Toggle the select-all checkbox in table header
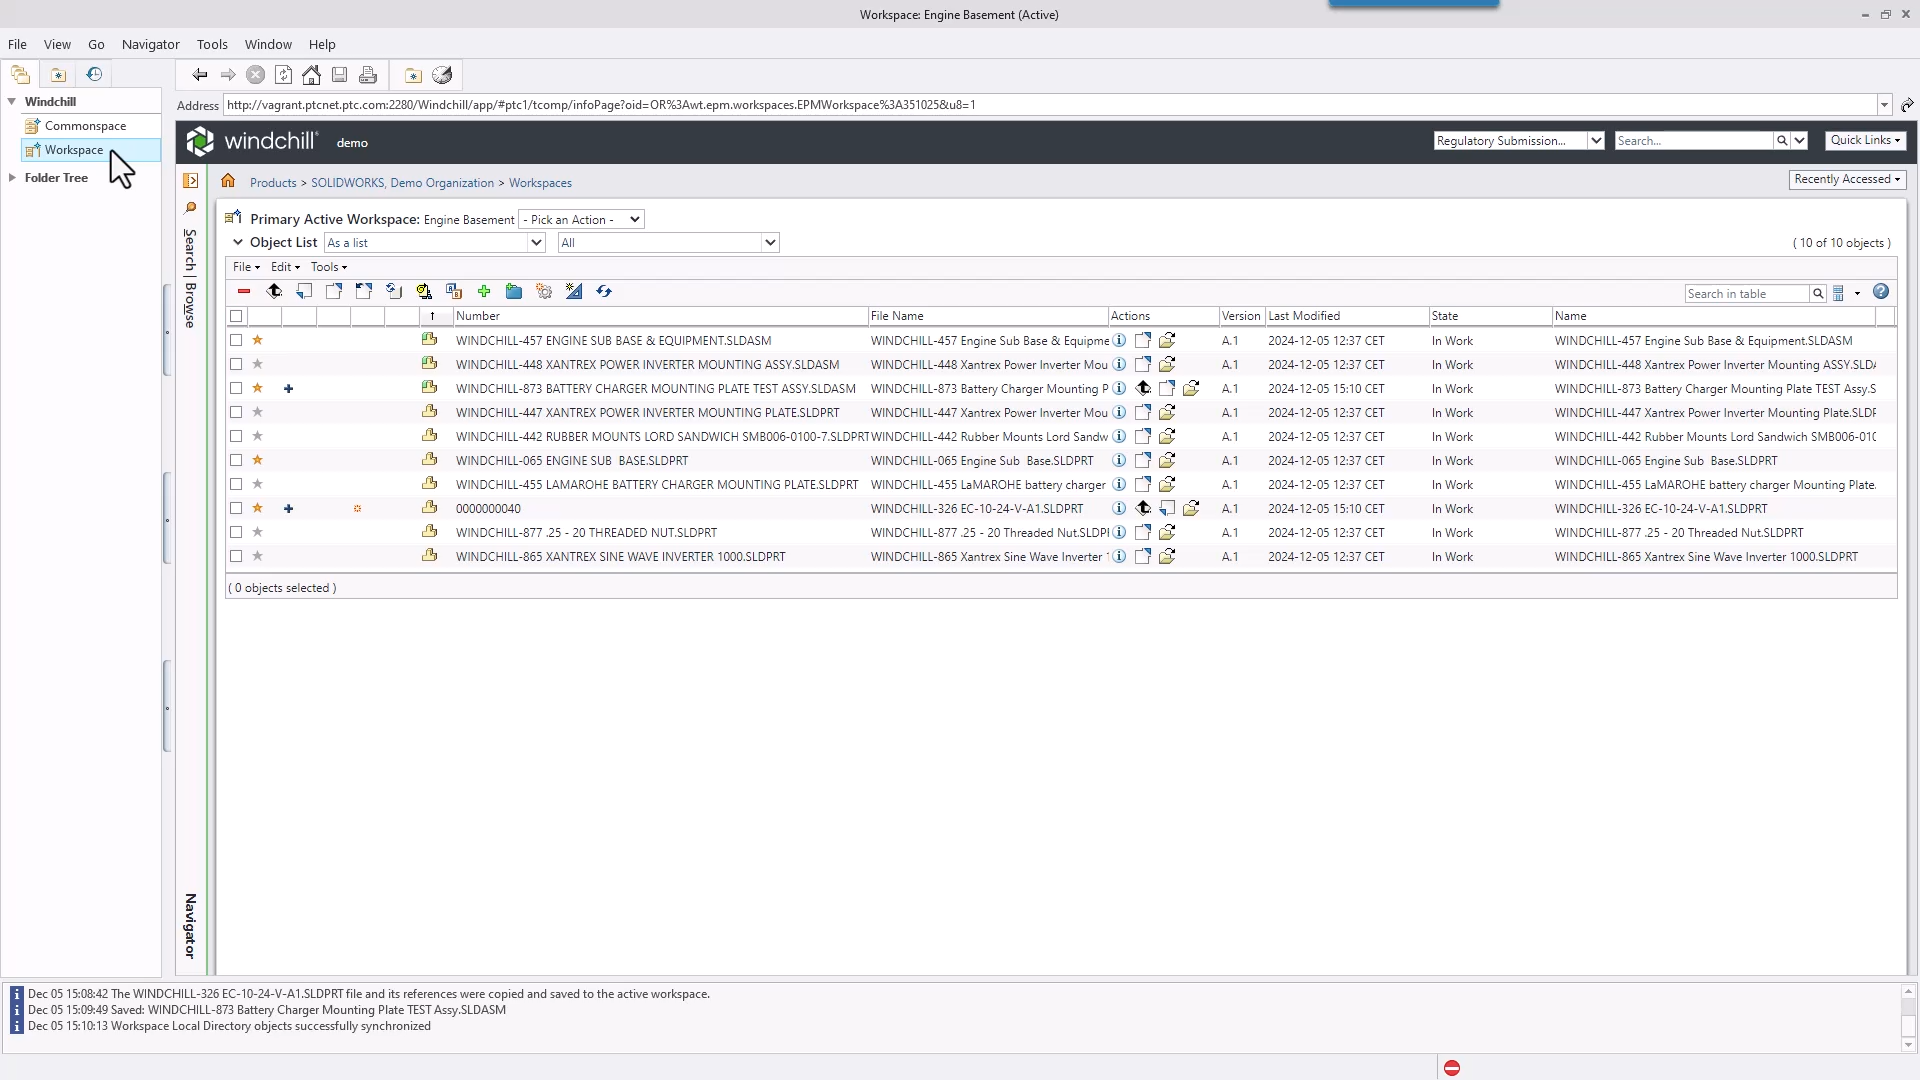The width and height of the screenshot is (1920, 1080). pyautogui.click(x=237, y=316)
